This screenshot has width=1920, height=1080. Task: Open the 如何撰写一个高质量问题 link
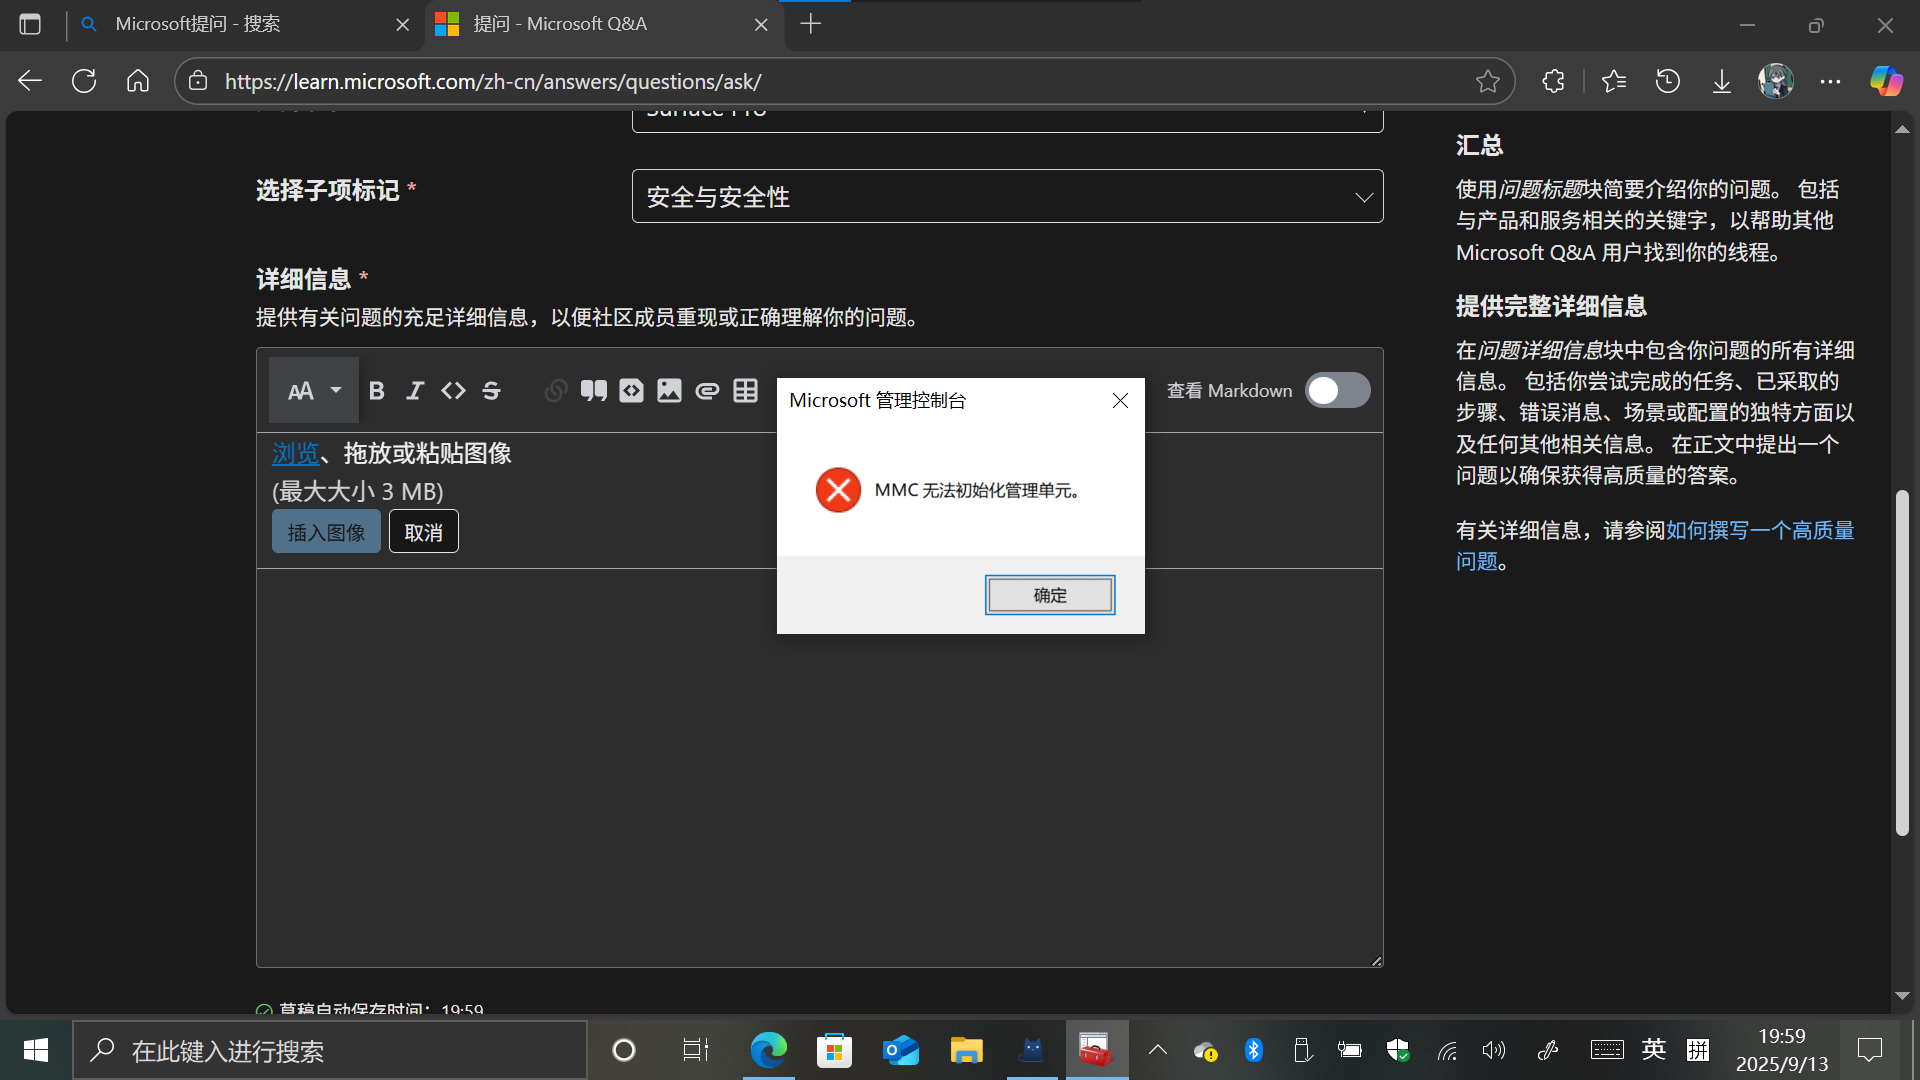pos(1655,545)
